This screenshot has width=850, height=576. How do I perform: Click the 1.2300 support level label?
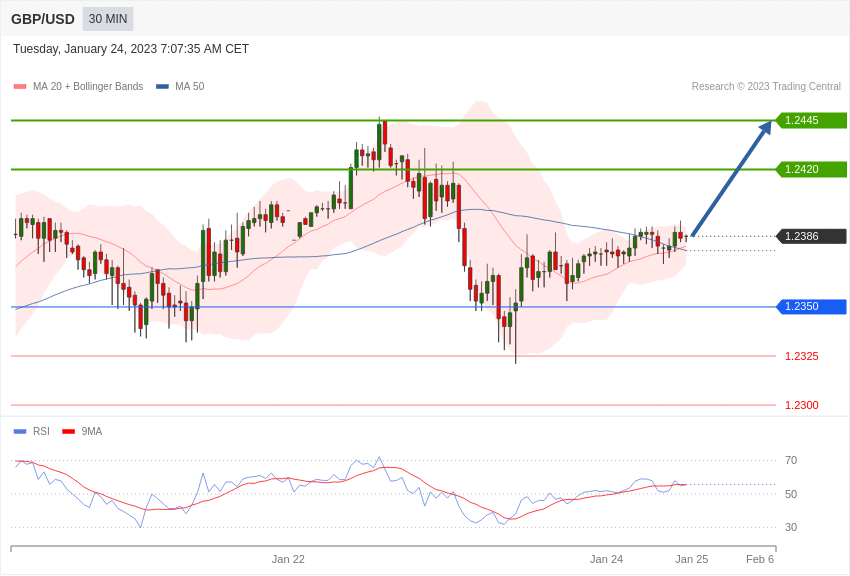tap(802, 405)
